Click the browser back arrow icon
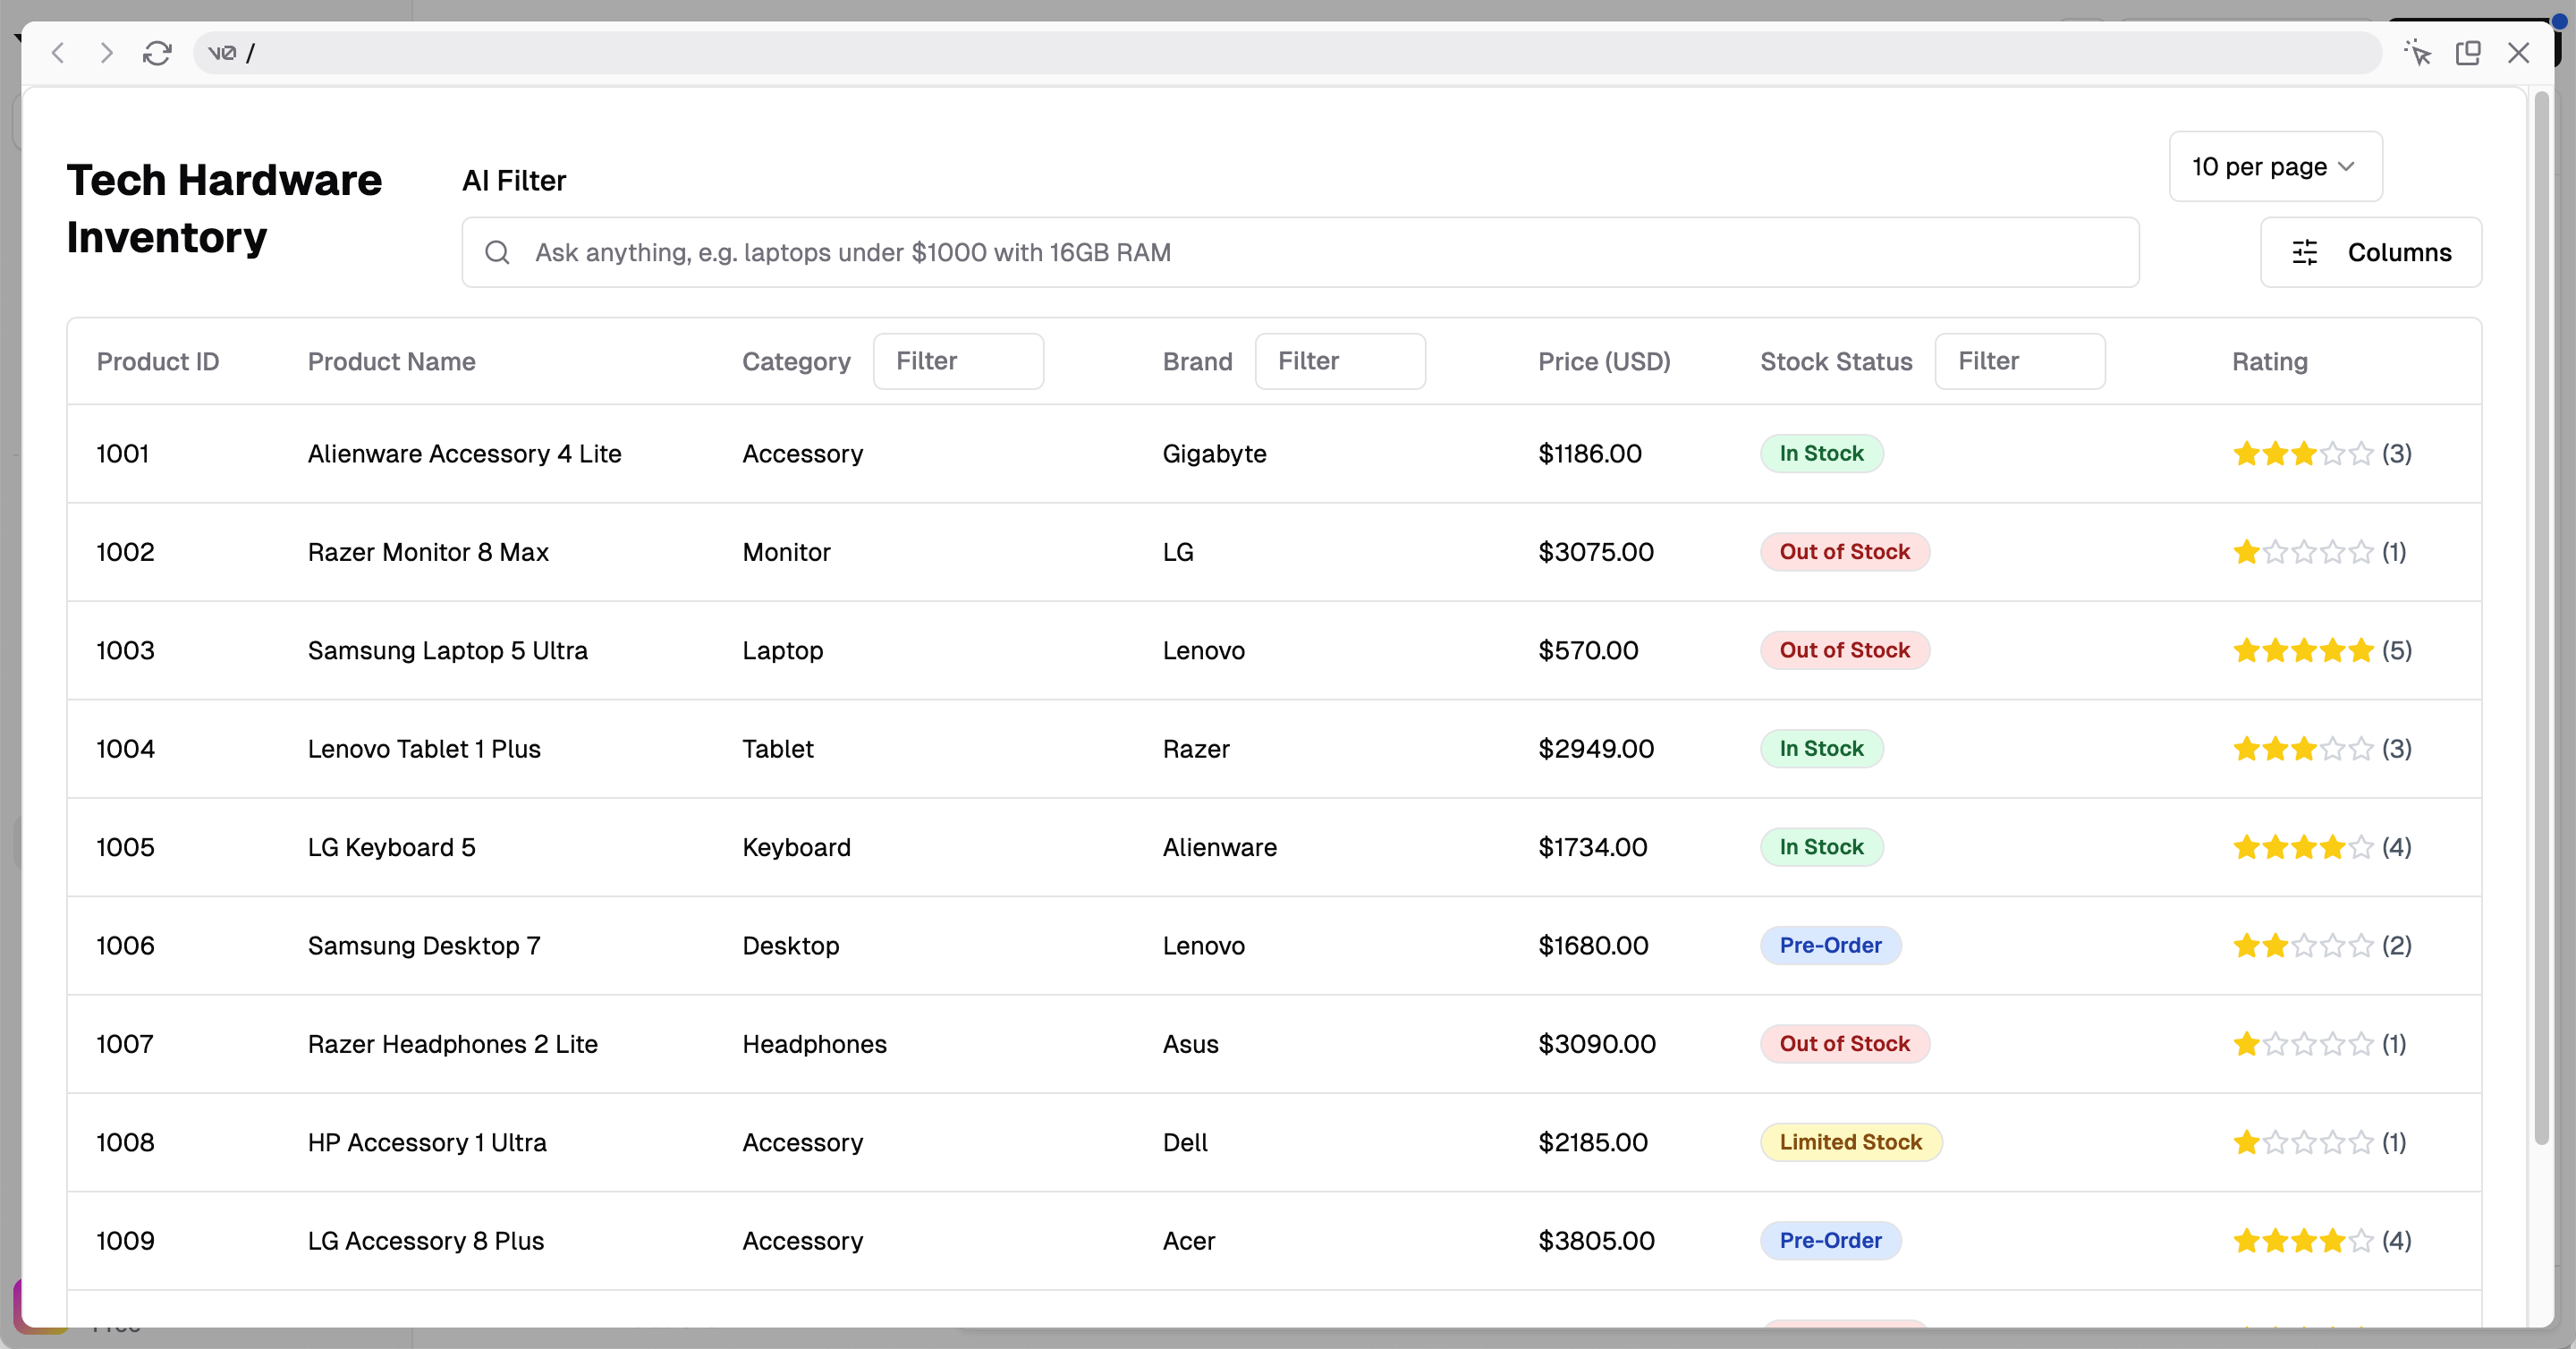The width and height of the screenshot is (2576, 1349). [x=58, y=53]
